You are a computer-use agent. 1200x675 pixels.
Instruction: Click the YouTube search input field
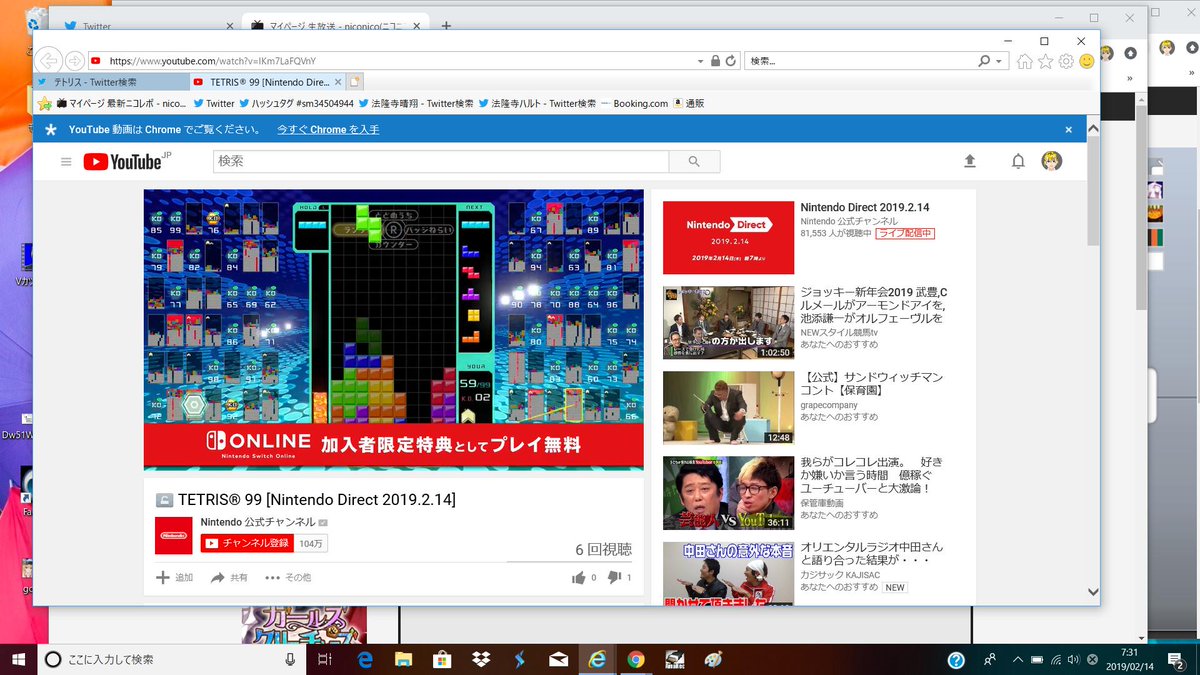tap(441, 161)
